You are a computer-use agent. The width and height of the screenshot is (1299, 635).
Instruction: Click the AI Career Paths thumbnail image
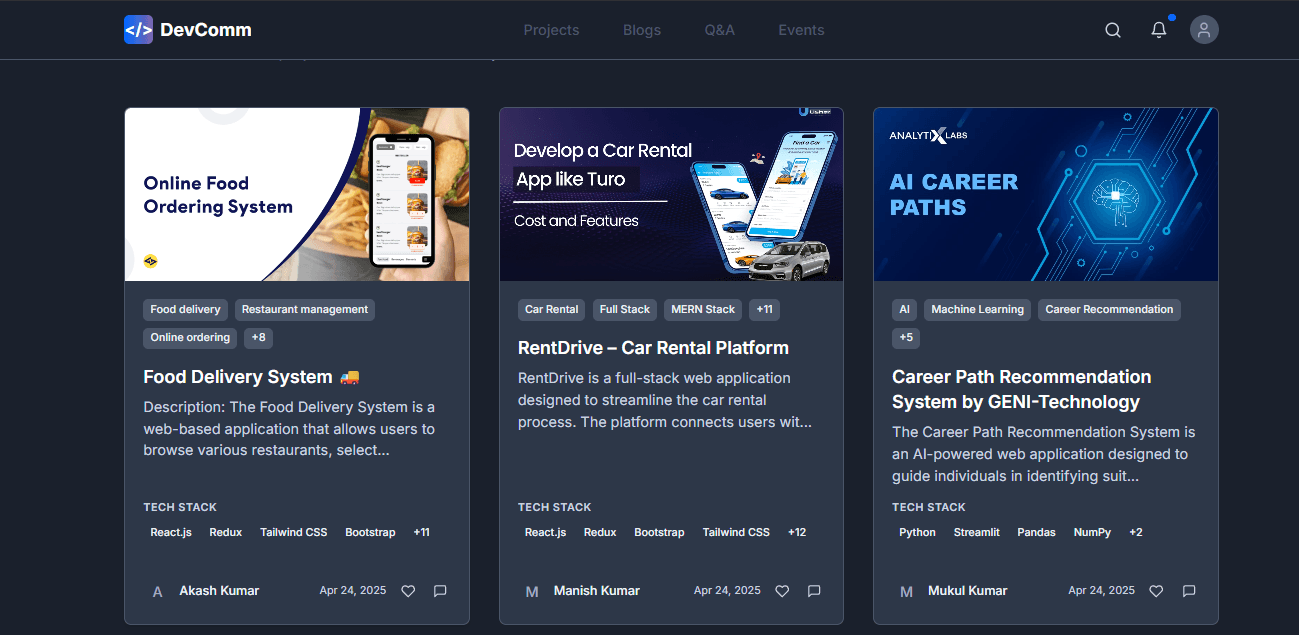point(1045,195)
